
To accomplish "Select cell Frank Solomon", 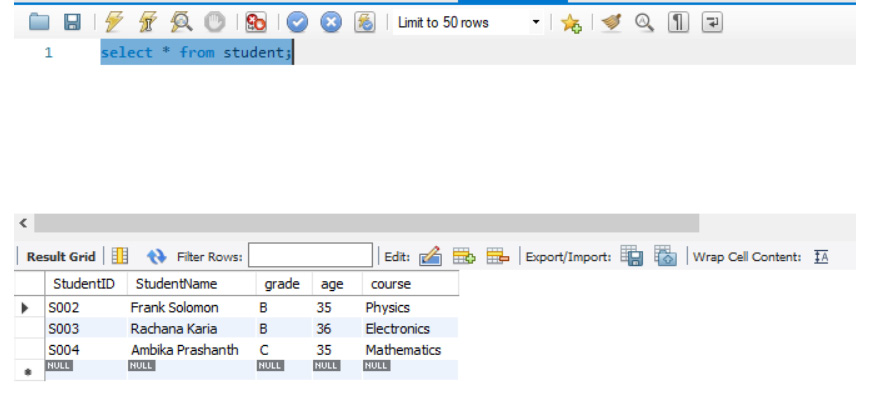I will pos(191,308).
